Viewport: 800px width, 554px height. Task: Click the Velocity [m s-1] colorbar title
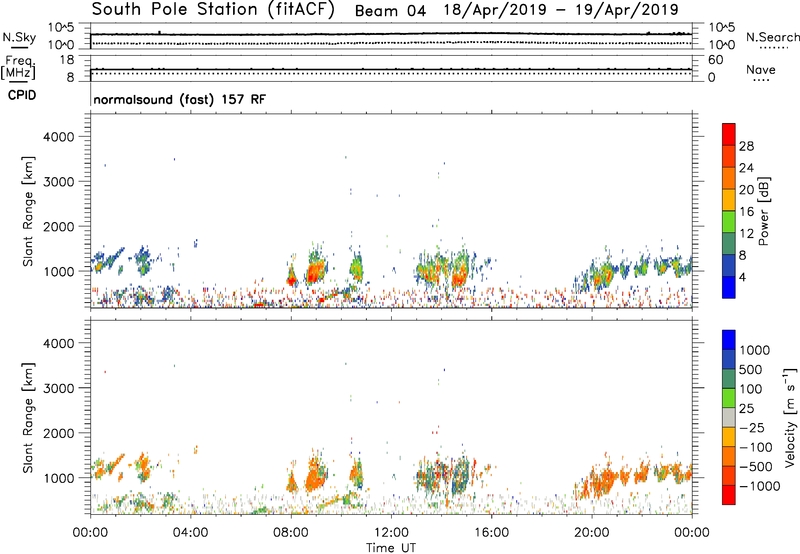tap(790, 417)
